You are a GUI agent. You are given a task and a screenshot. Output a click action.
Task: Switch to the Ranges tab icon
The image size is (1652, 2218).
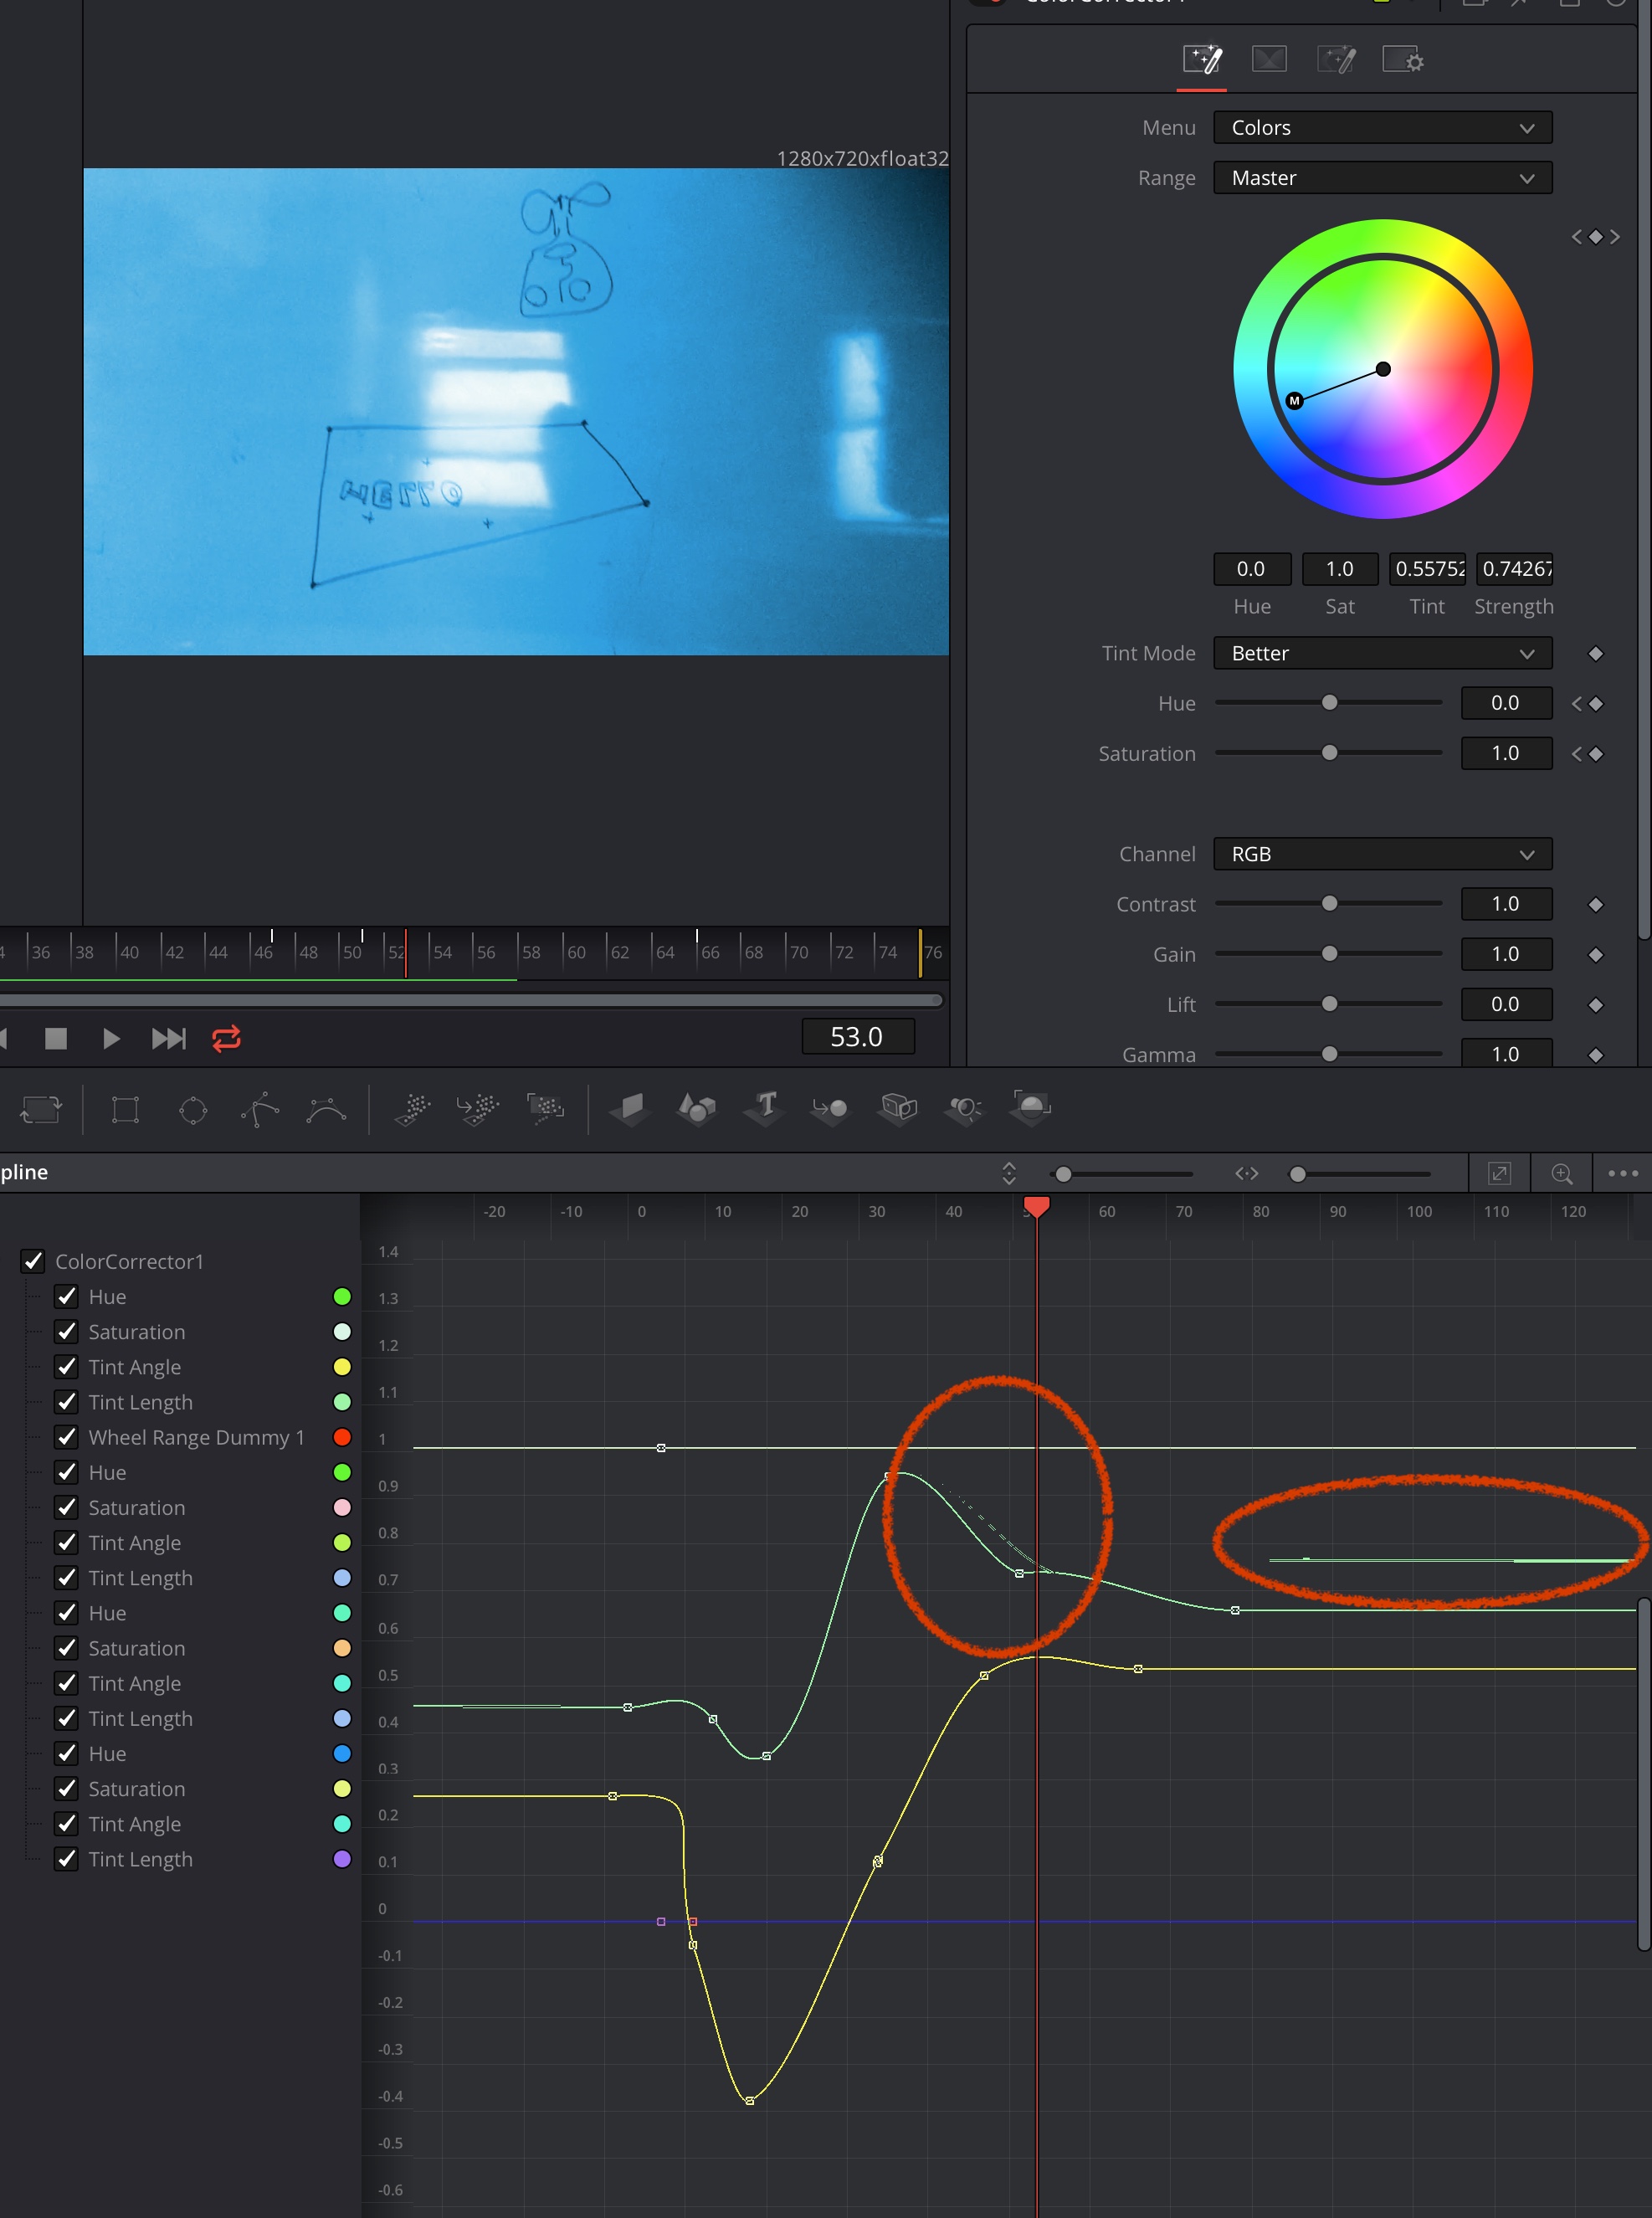click(x=1269, y=60)
